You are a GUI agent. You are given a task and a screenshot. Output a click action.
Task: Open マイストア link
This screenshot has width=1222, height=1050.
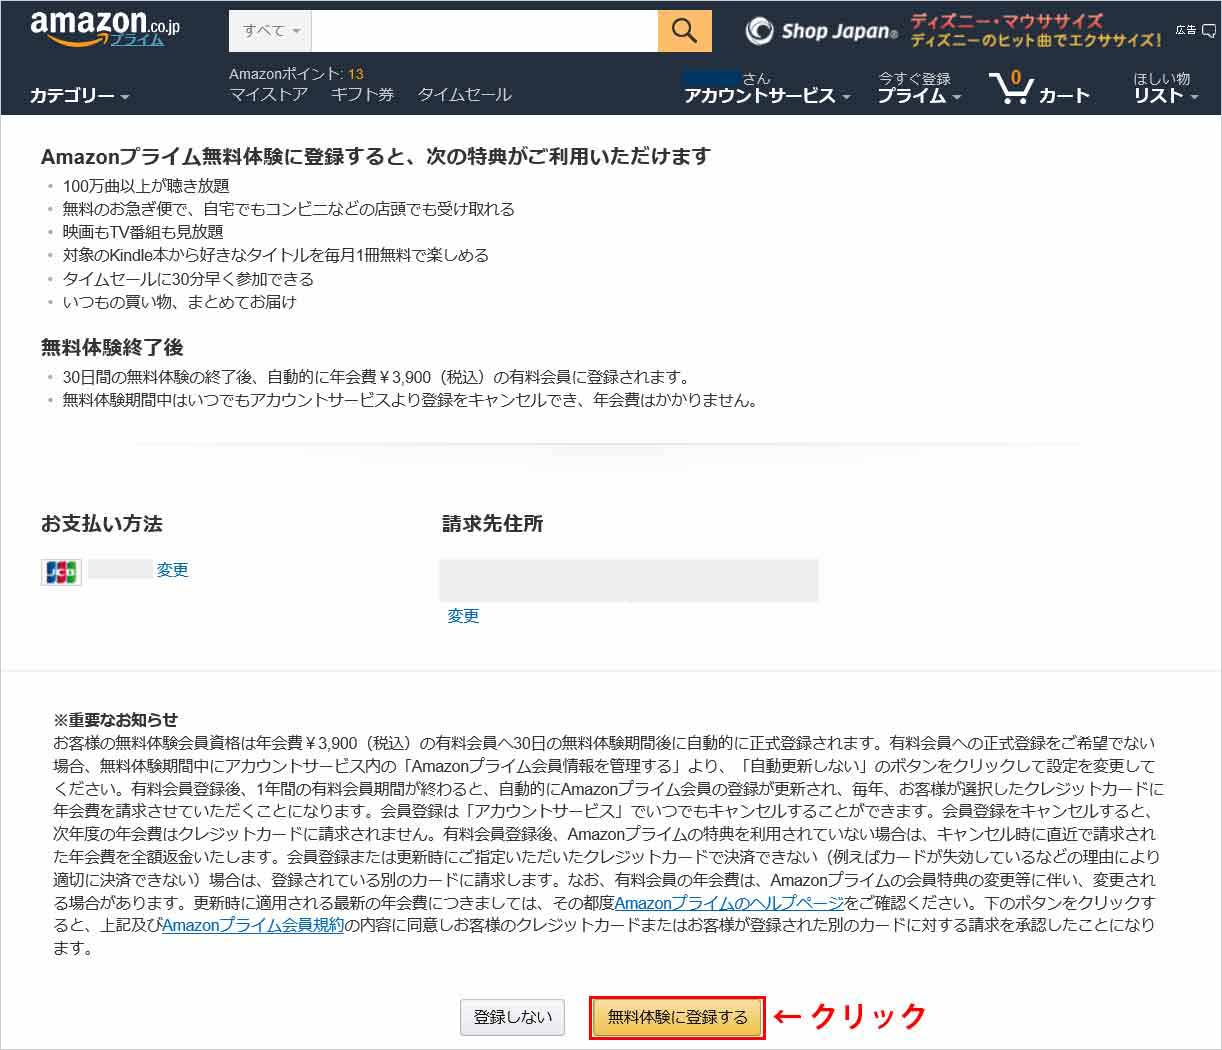pos(268,94)
